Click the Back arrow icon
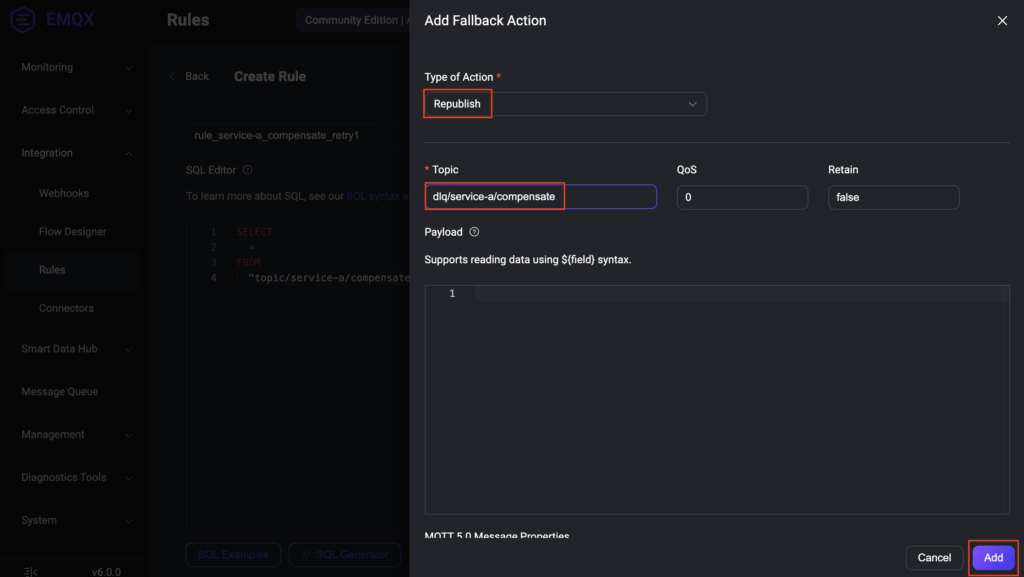The width and height of the screenshot is (1024, 577). (171, 77)
